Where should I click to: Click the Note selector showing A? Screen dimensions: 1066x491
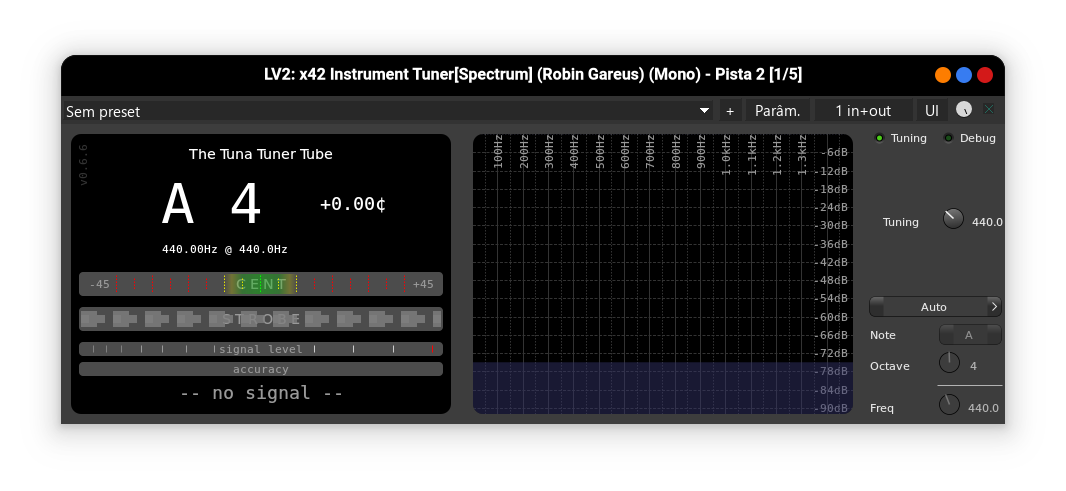click(x=970, y=335)
